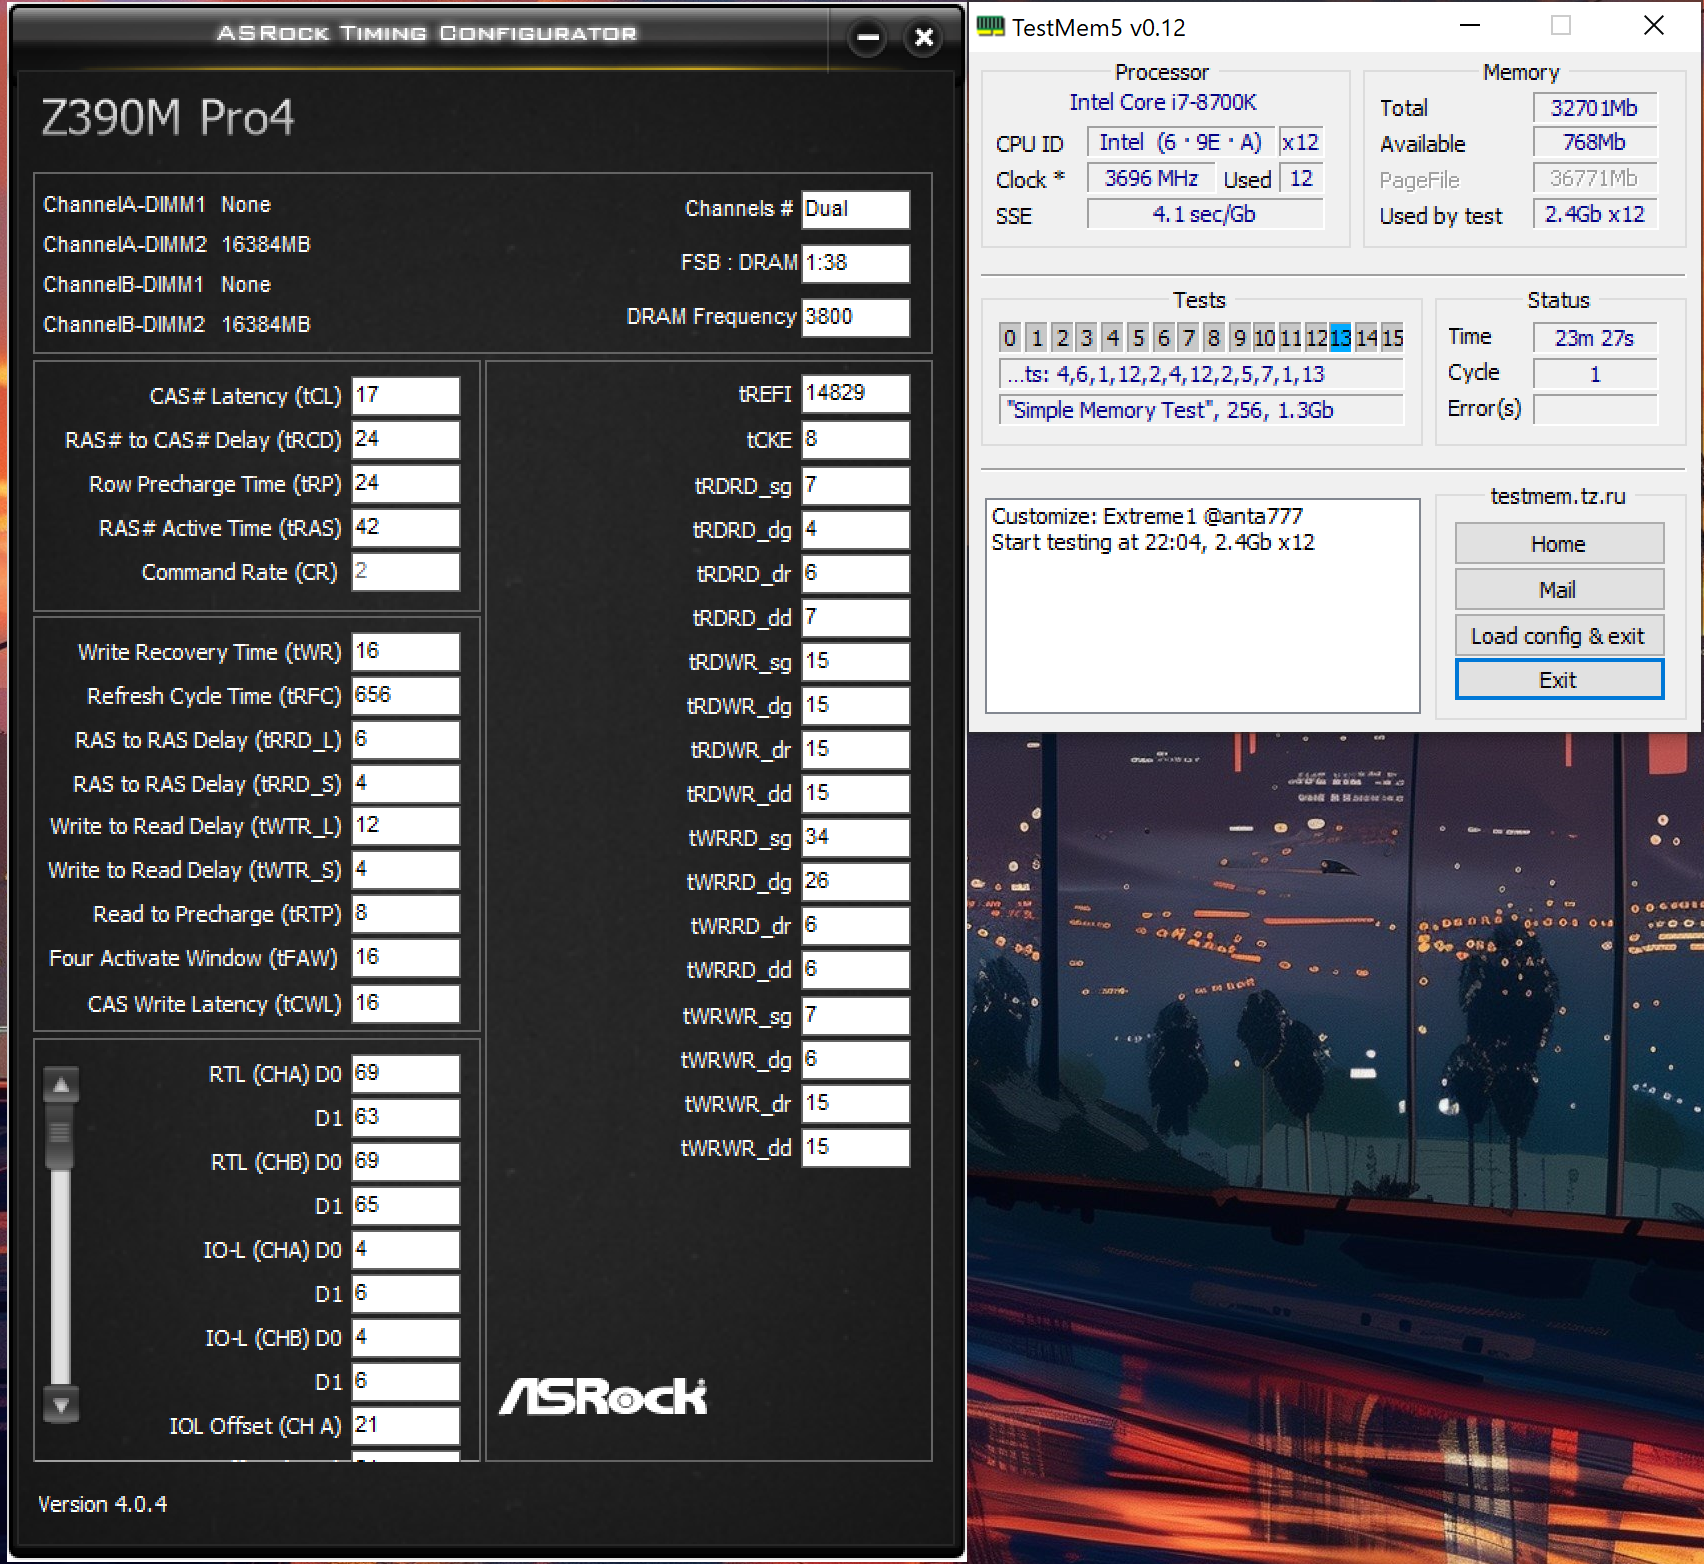The width and height of the screenshot is (1704, 1564).
Task: Click the Write Recovery Time (tWR) field
Action: click(x=406, y=651)
